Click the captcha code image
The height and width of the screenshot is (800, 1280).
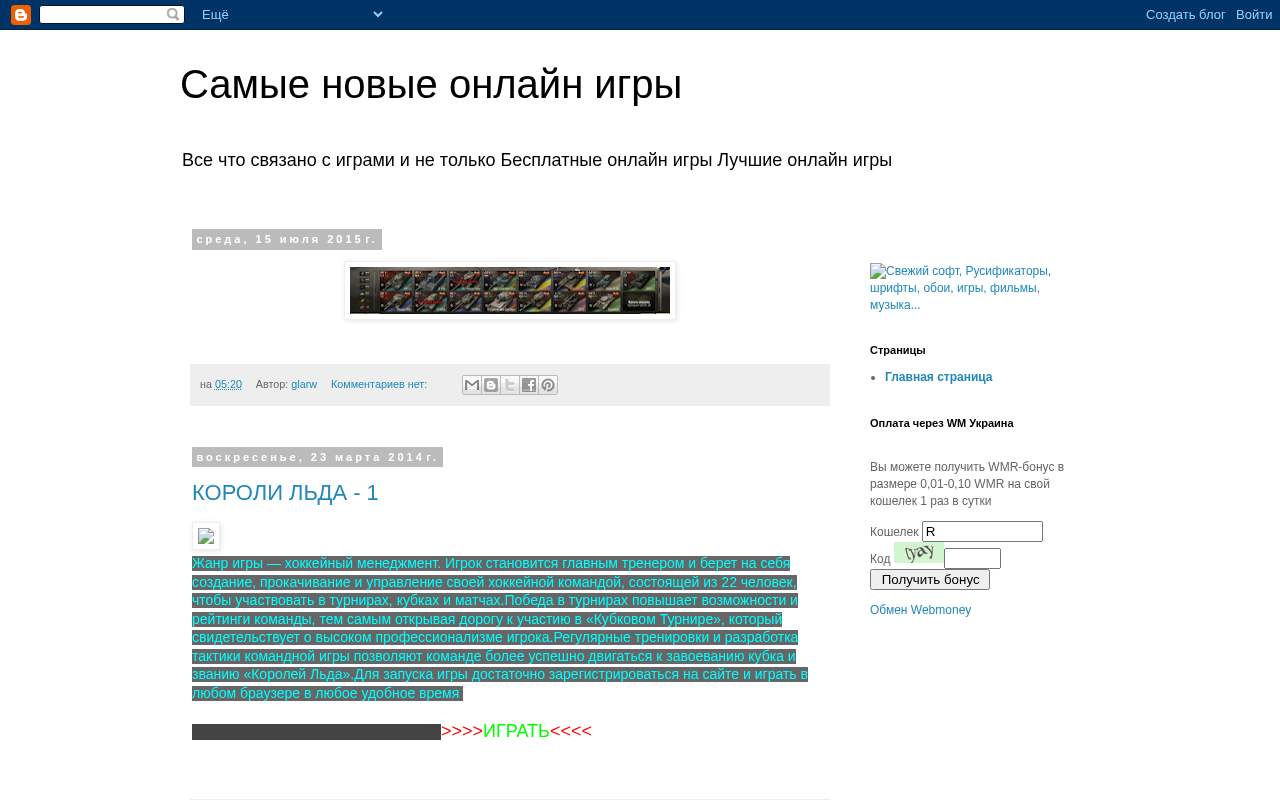click(x=919, y=553)
